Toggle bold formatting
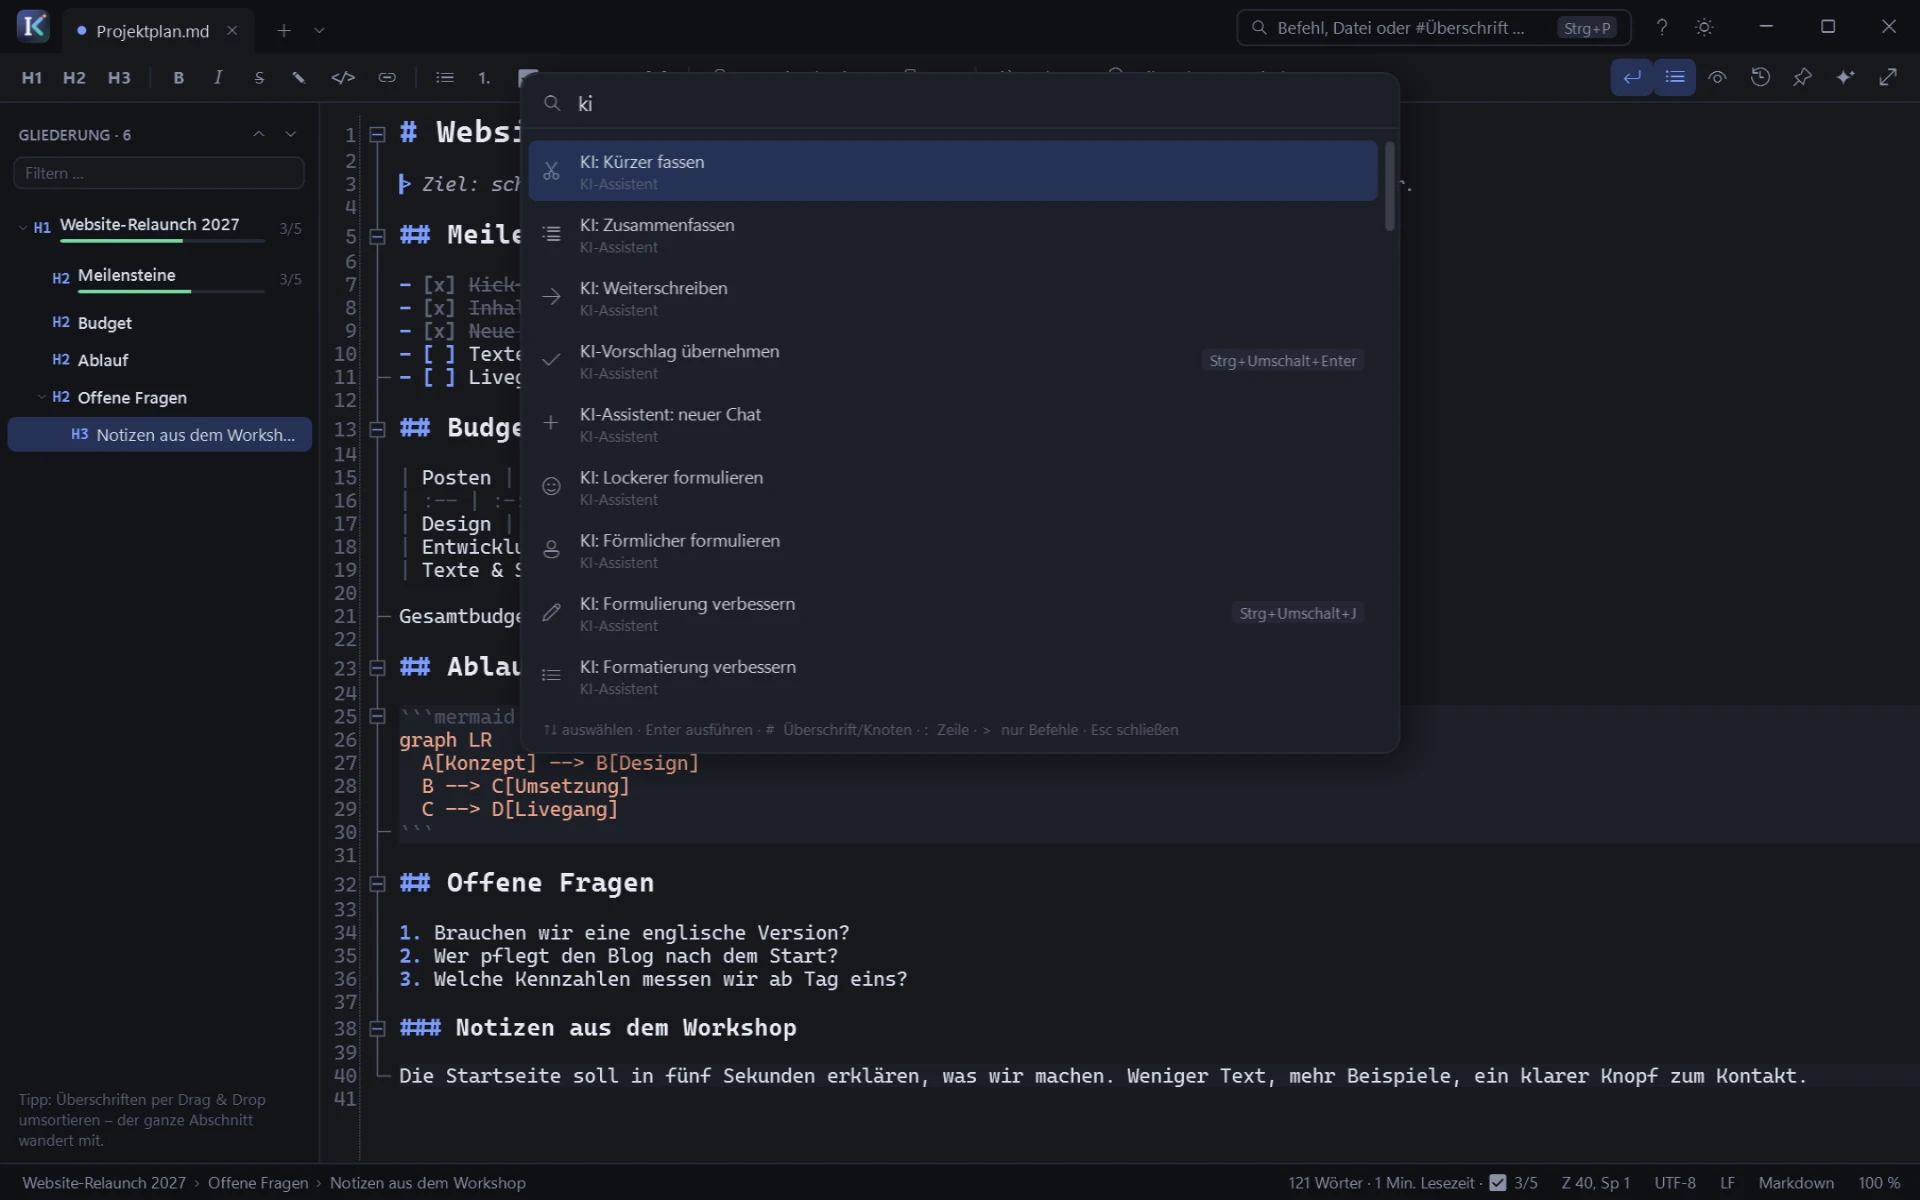Image resolution: width=1920 pixels, height=1200 pixels. (x=178, y=78)
